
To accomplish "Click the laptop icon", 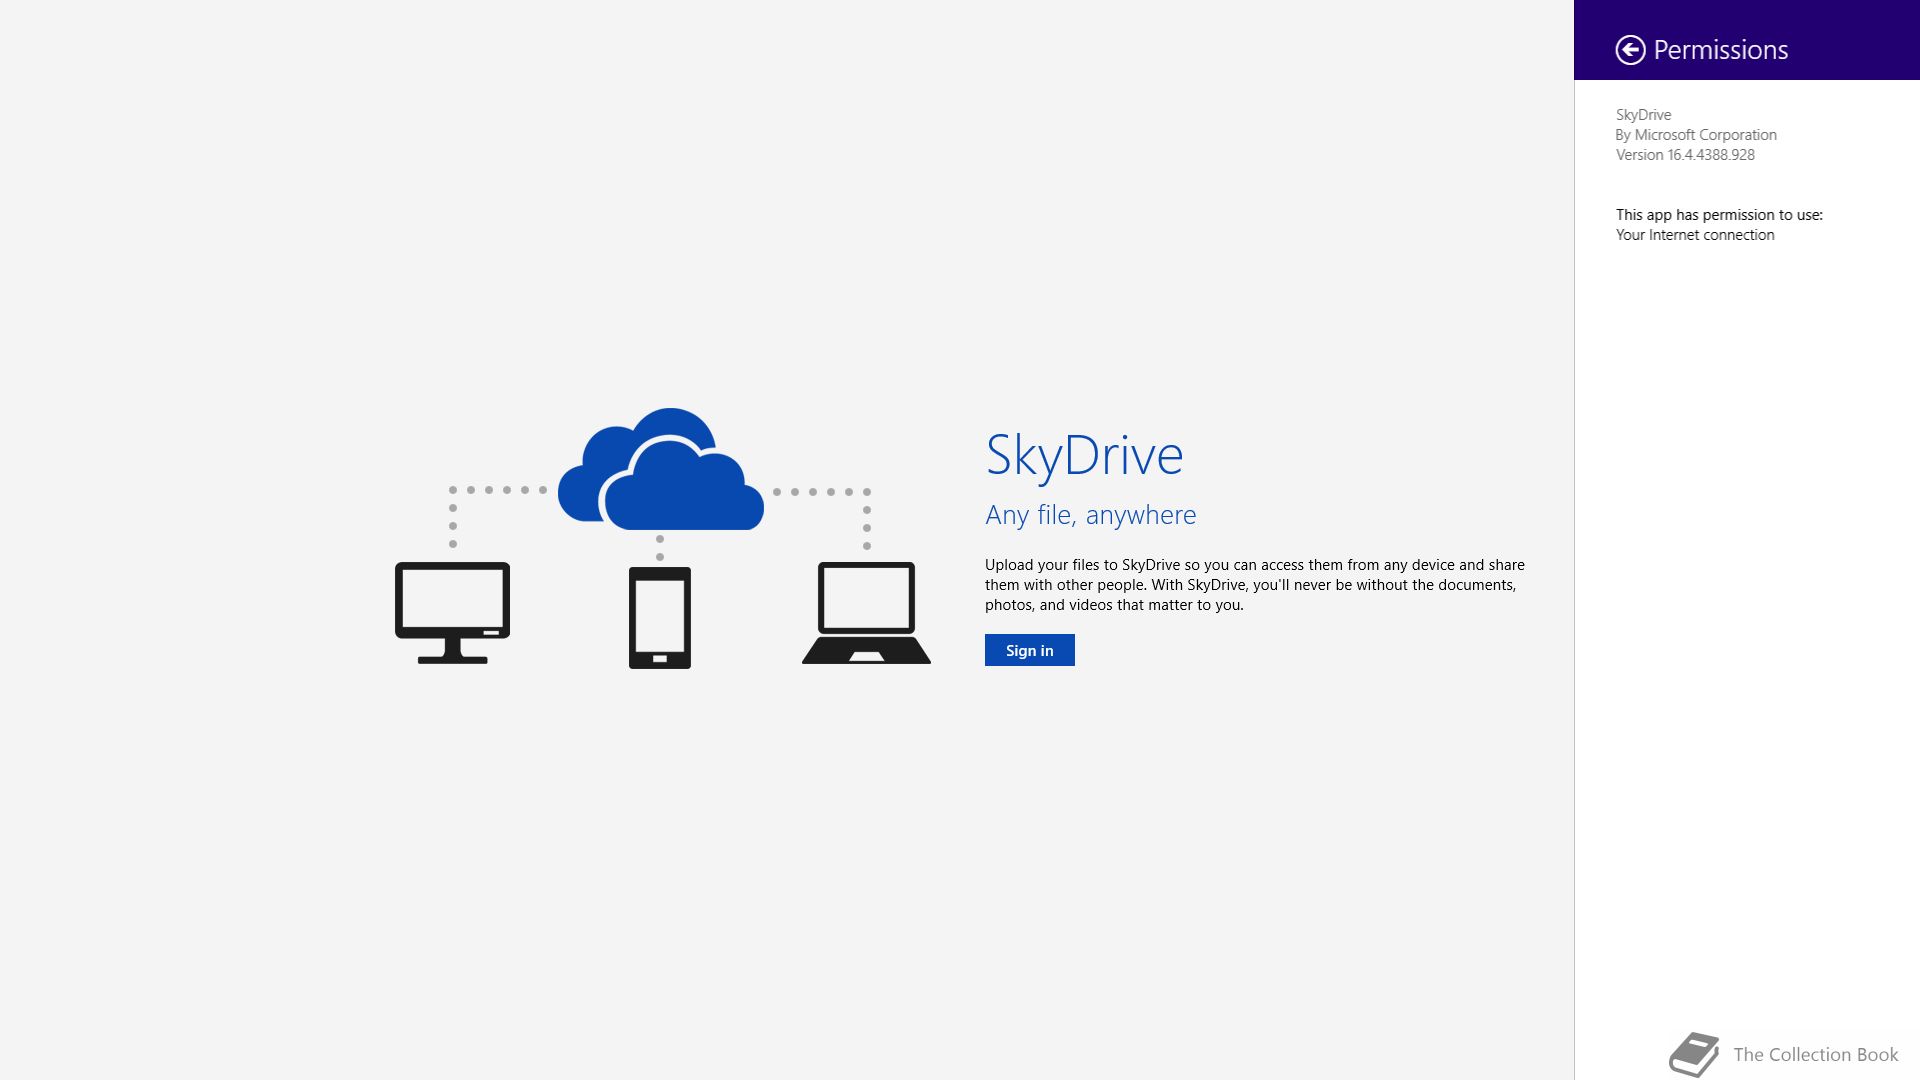I will coord(866,613).
